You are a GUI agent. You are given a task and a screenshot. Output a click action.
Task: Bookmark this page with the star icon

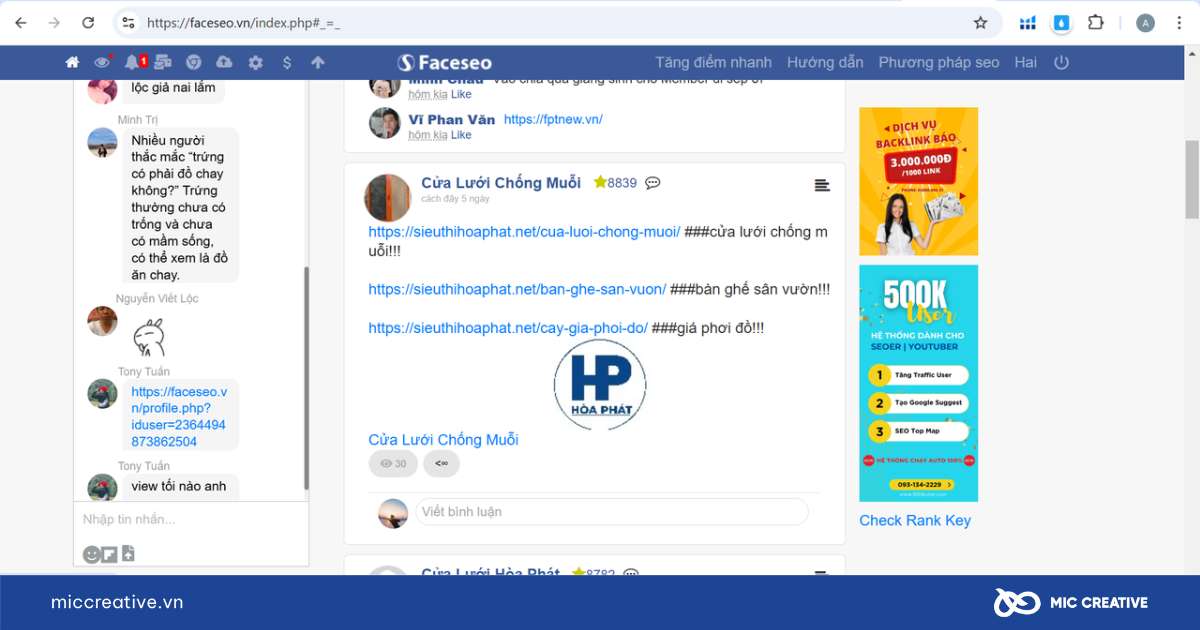(981, 22)
